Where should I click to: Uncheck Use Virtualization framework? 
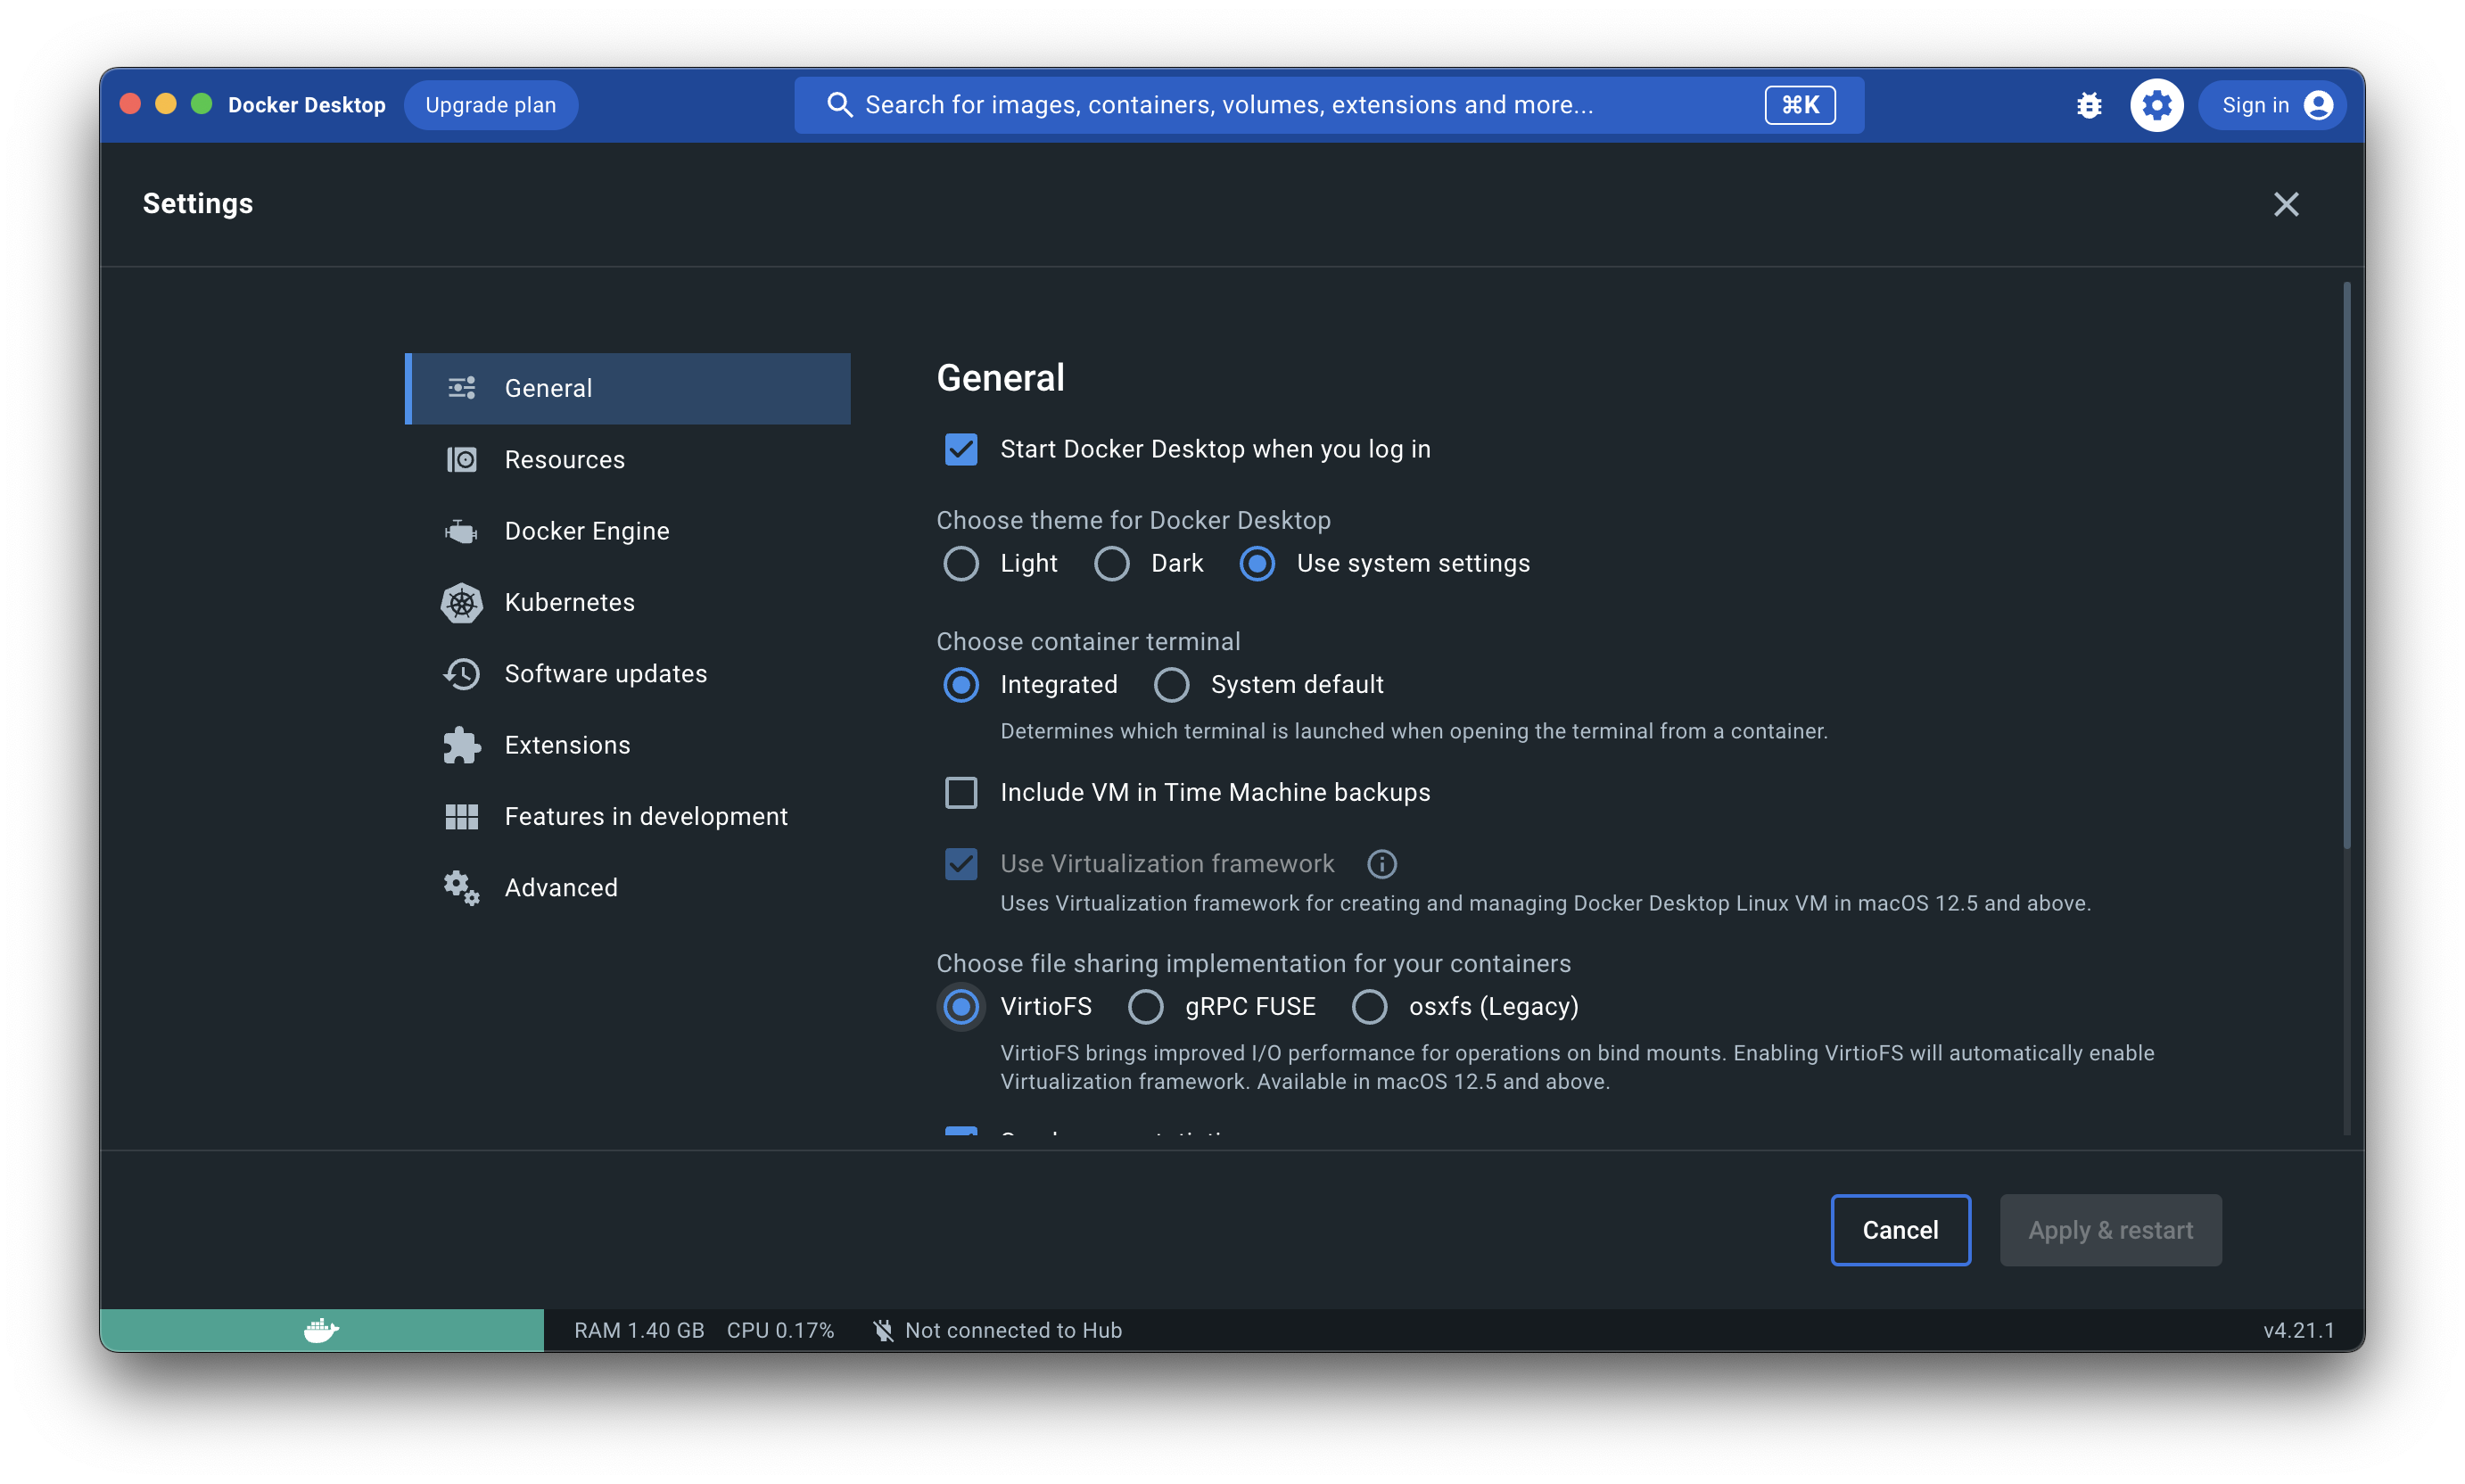960,863
